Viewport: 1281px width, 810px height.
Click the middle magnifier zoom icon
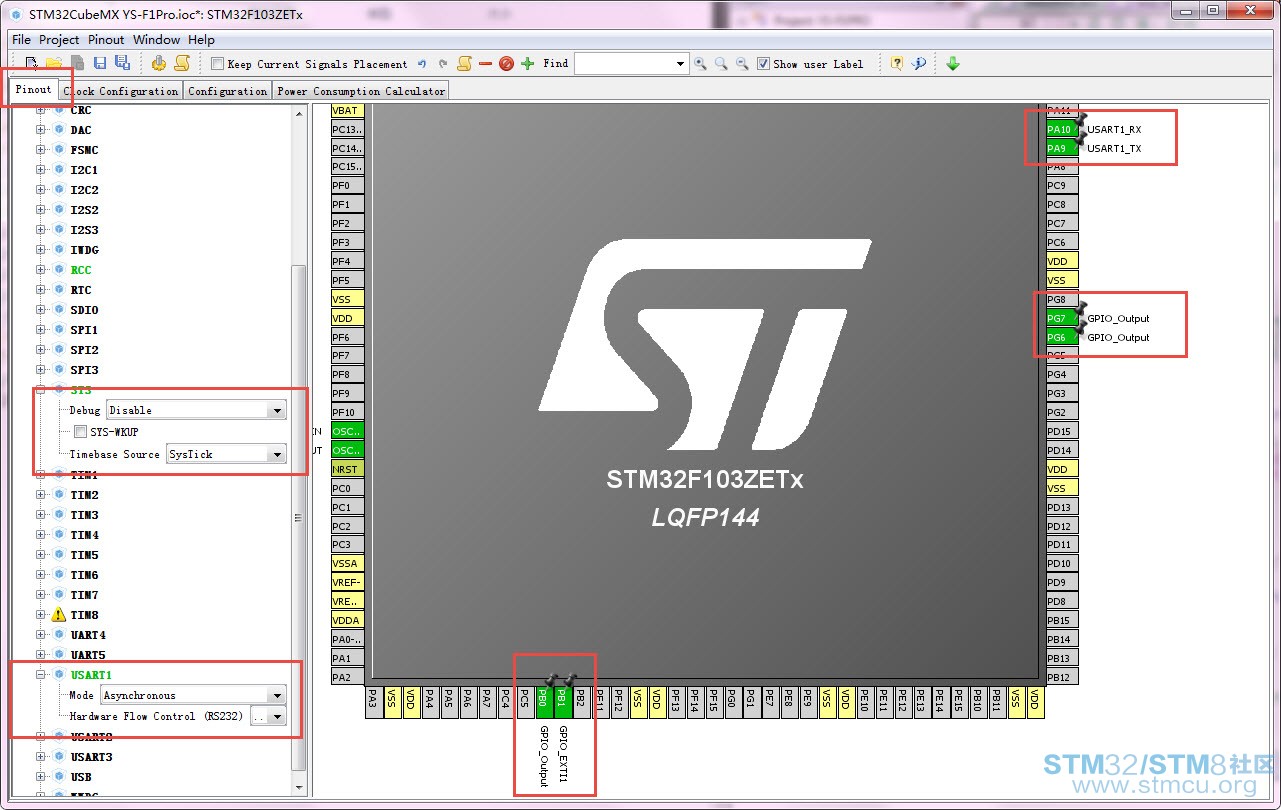click(721, 64)
